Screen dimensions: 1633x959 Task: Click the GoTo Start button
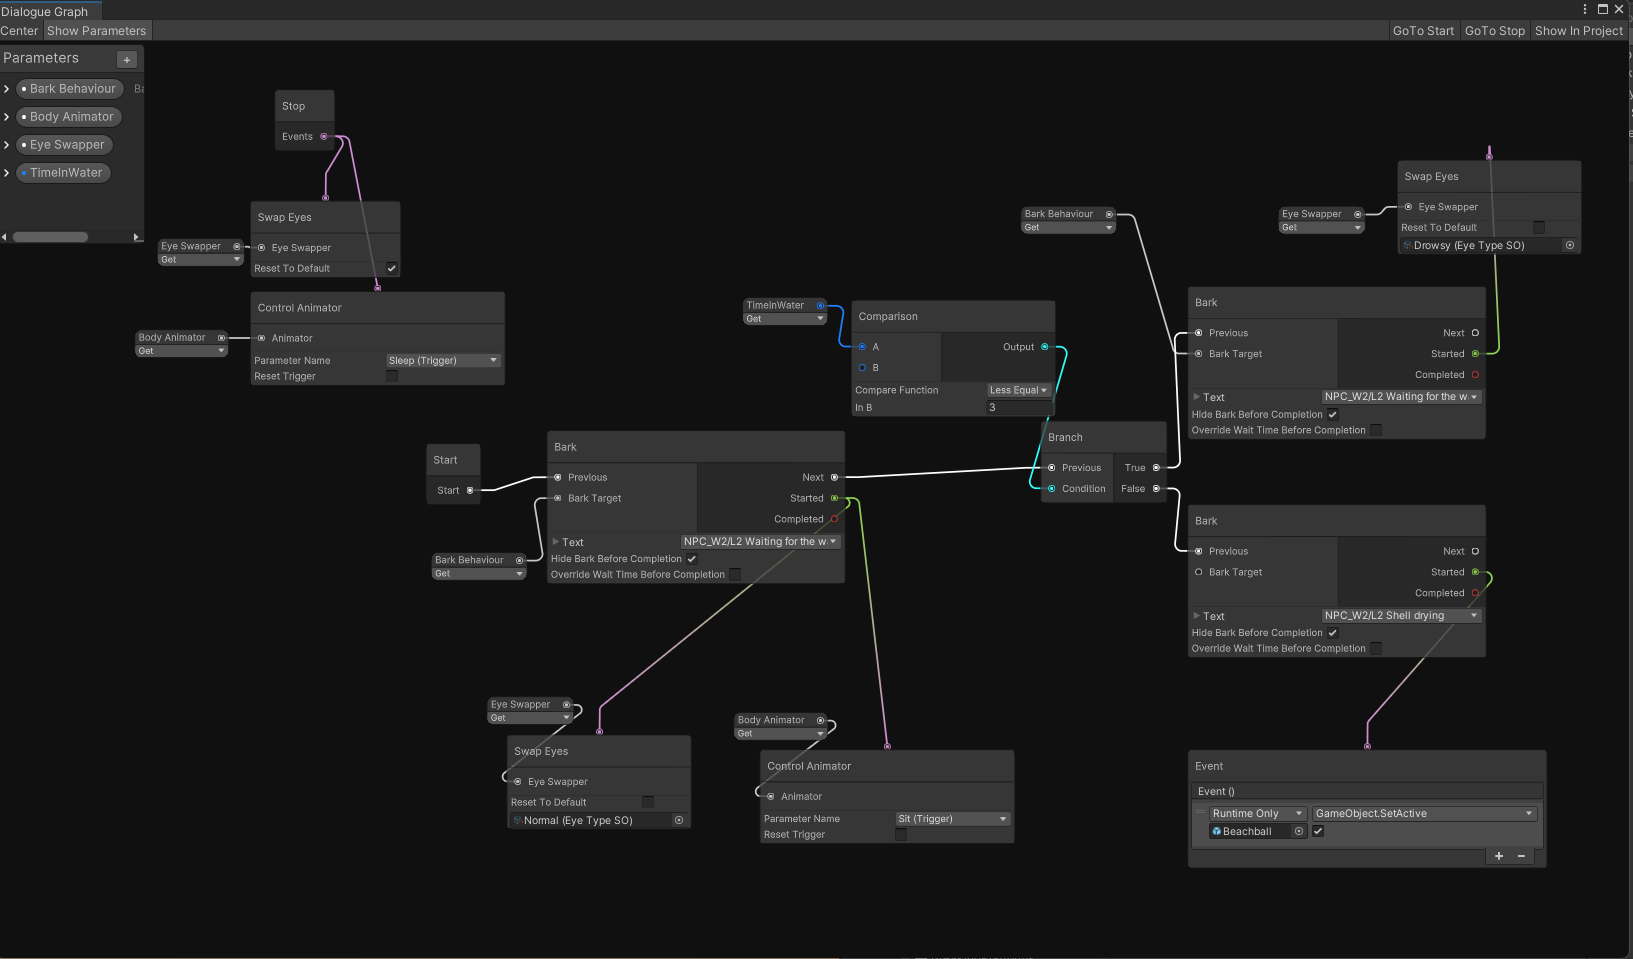tap(1423, 31)
